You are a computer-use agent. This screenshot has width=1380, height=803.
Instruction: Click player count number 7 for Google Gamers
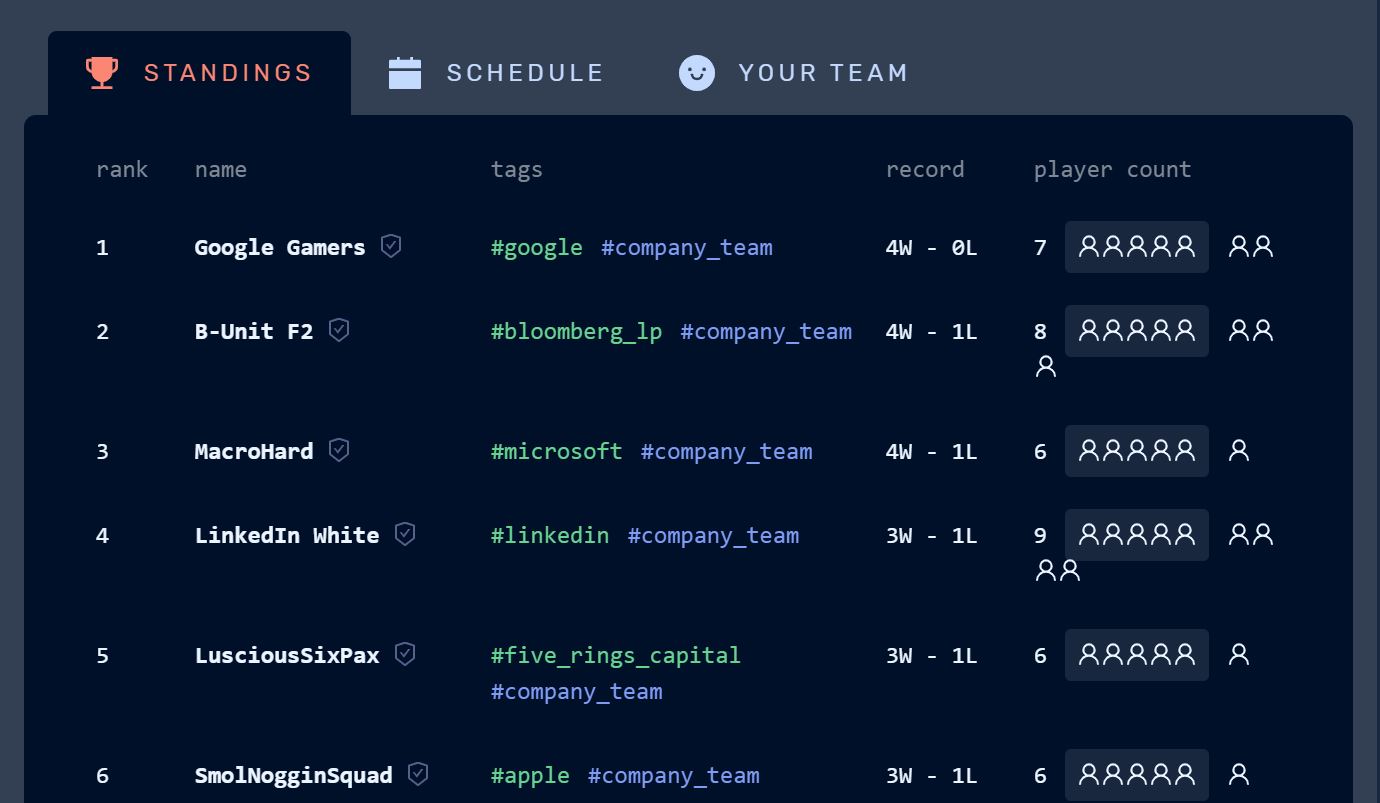(x=1040, y=248)
